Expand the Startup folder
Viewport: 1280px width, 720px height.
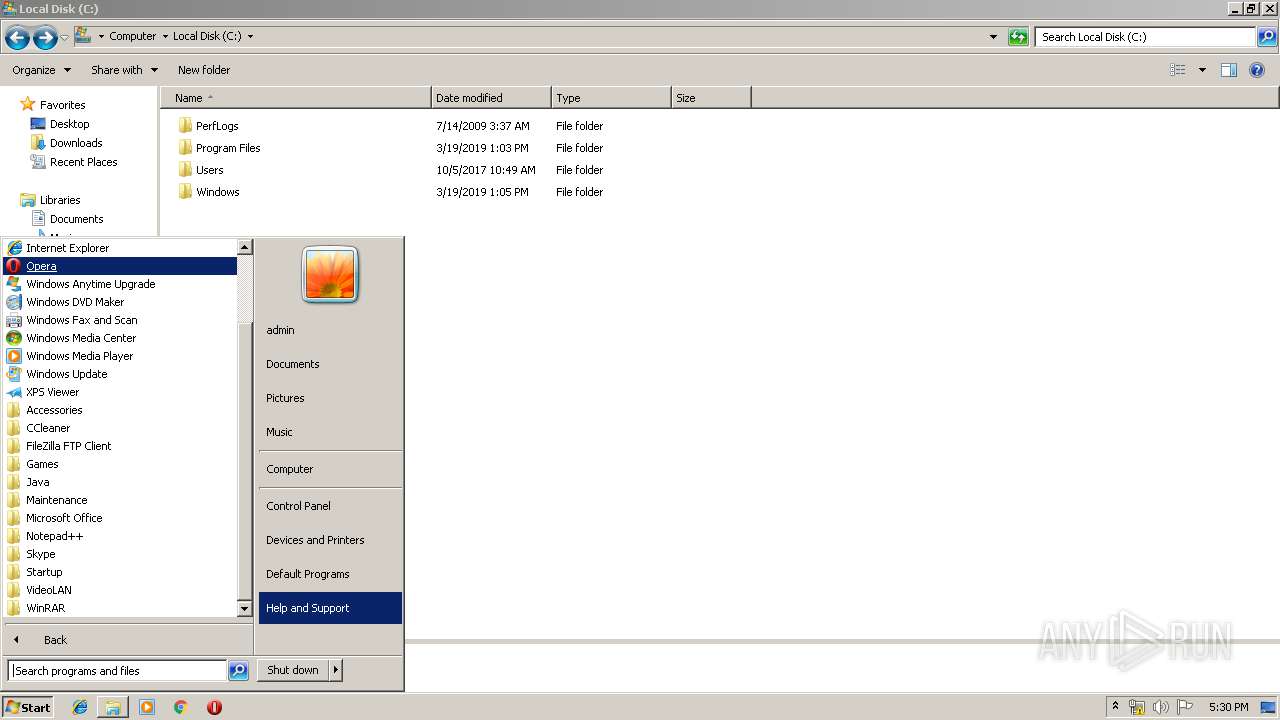point(120,572)
